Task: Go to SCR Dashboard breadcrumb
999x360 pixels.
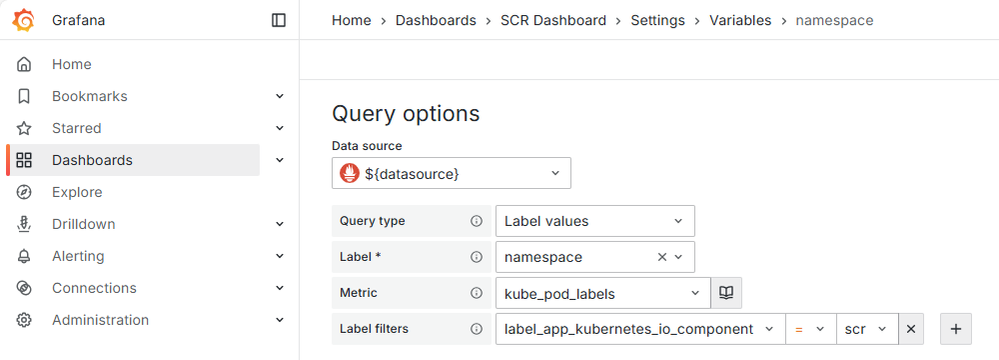Action: click(554, 20)
